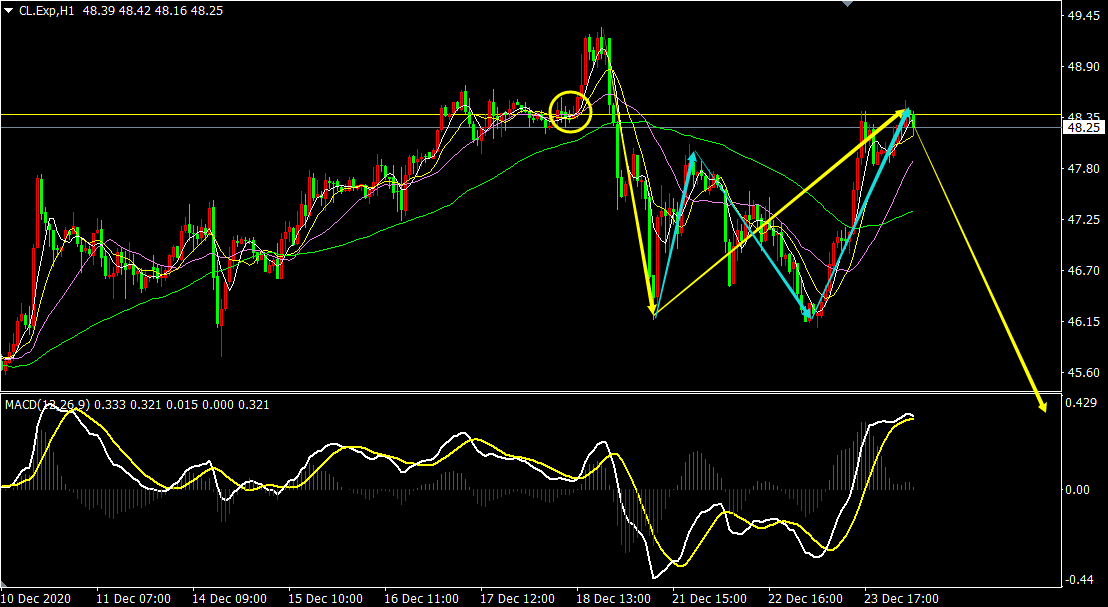Click the 18 Dec 13:00 time label
Image resolution: width=1108 pixels, height=607 pixels.
click(x=613, y=599)
